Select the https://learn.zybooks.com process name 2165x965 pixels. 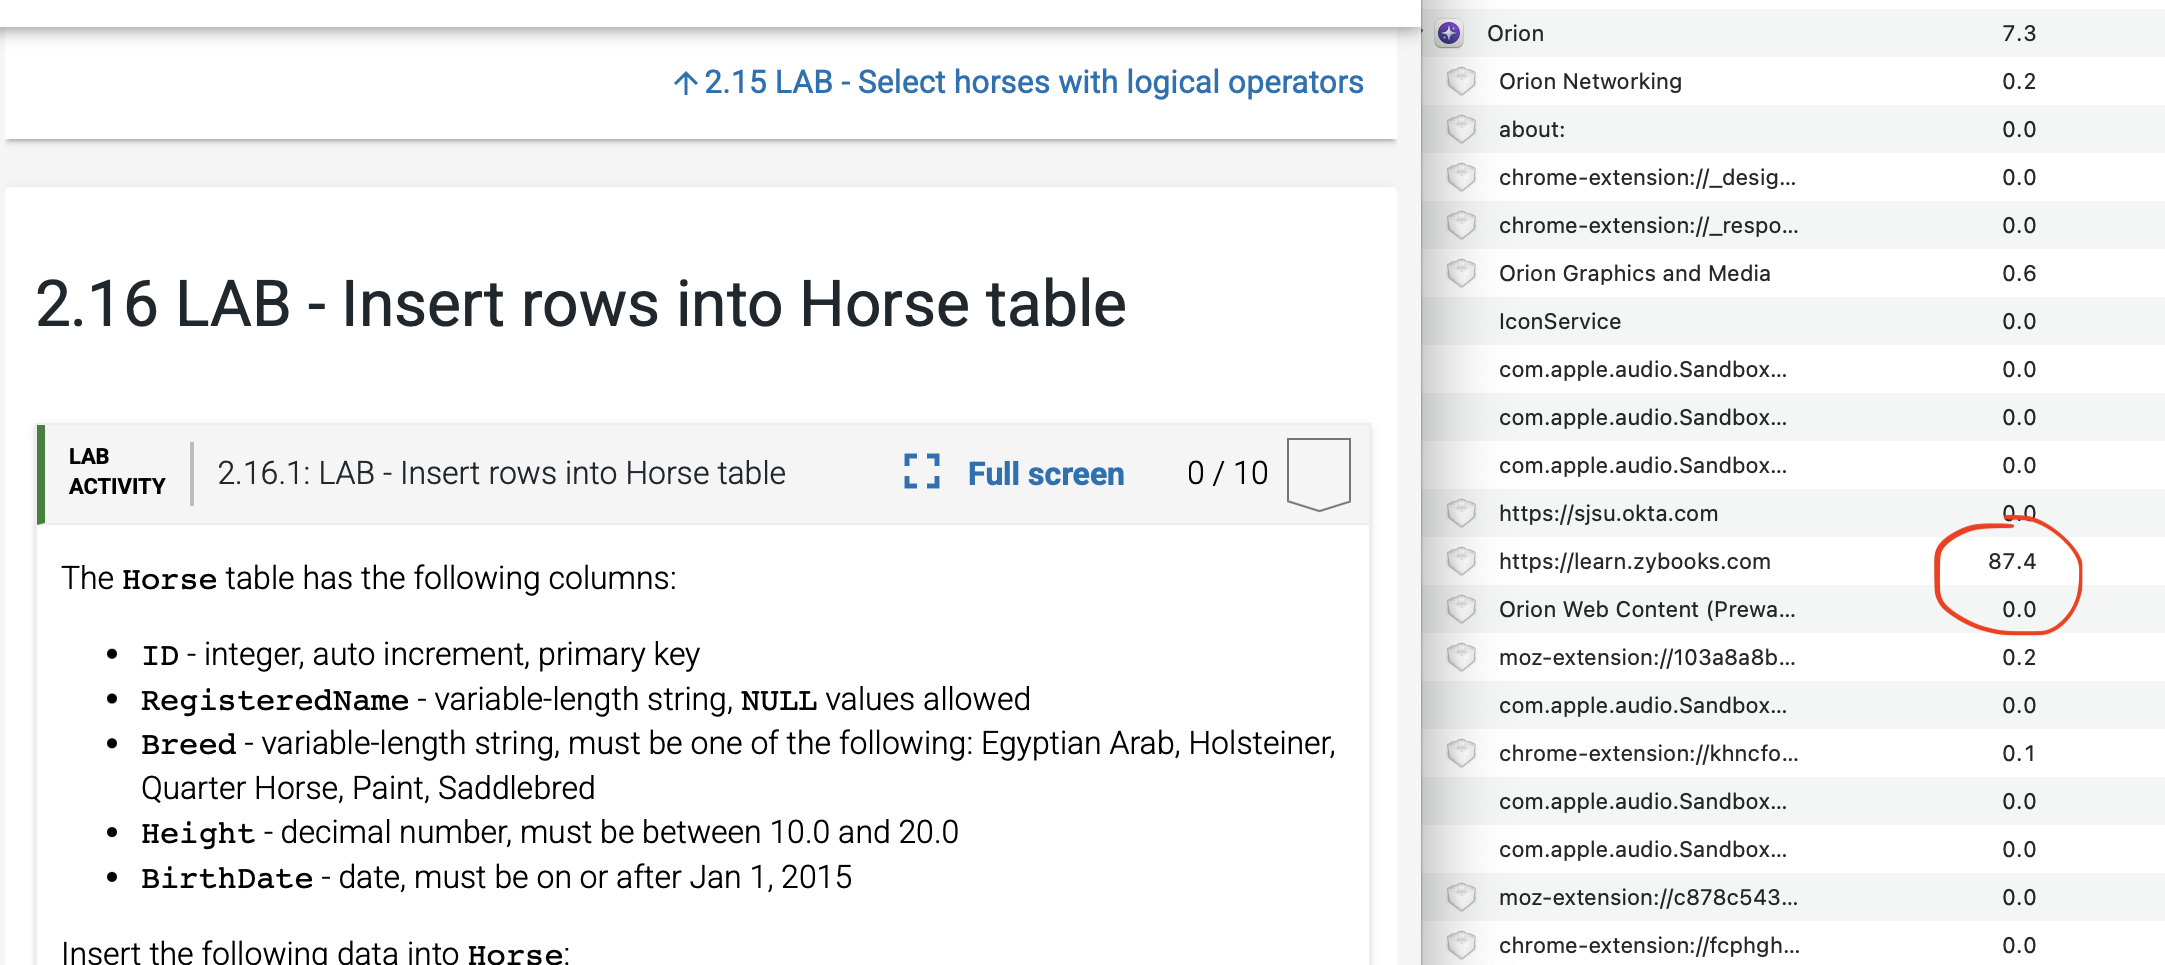[x=1634, y=561]
